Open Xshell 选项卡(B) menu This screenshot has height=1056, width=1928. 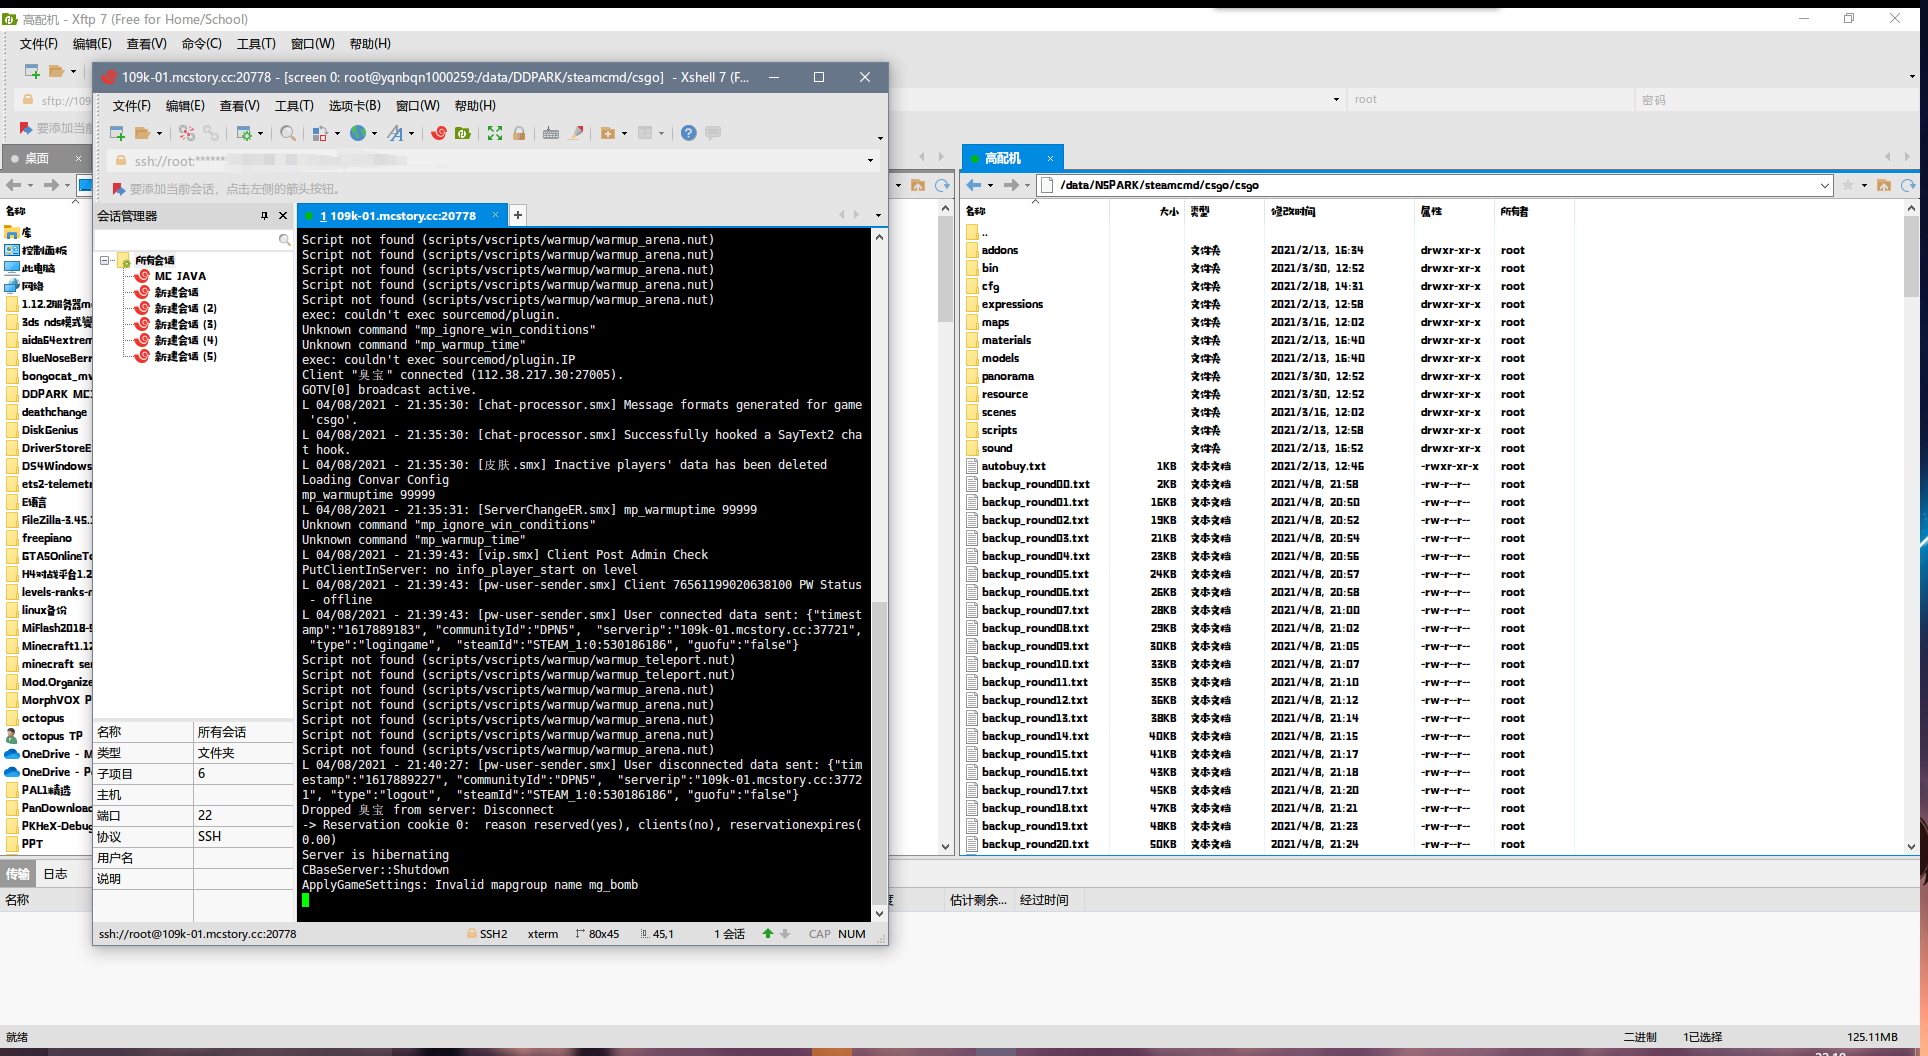pyautogui.click(x=355, y=106)
